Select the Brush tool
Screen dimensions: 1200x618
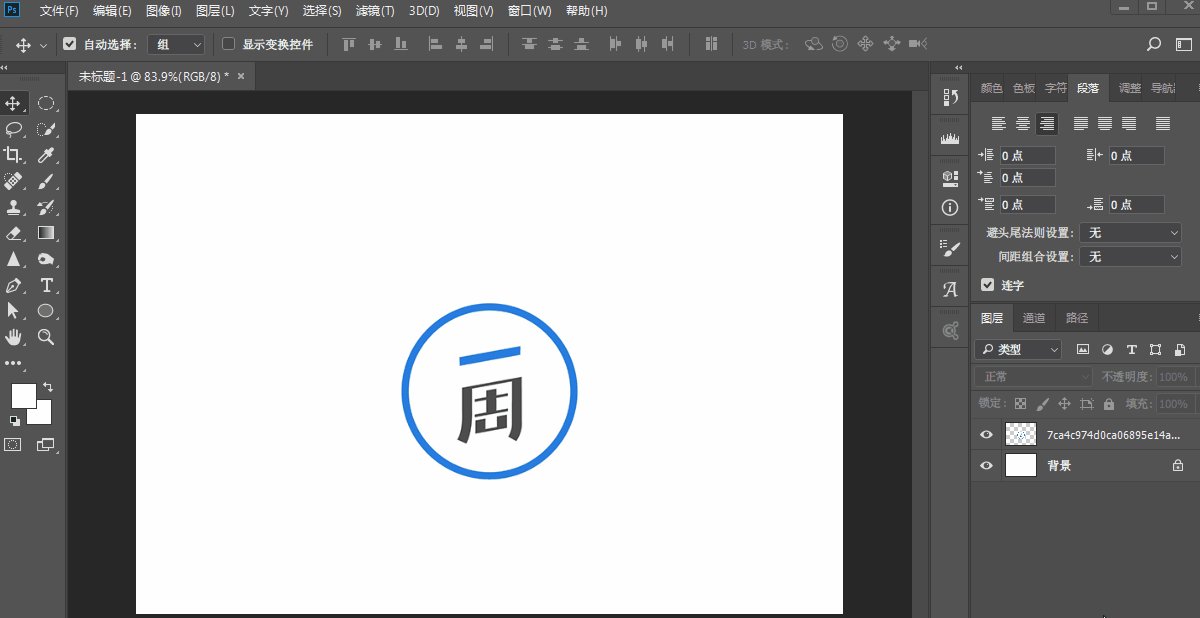point(46,181)
